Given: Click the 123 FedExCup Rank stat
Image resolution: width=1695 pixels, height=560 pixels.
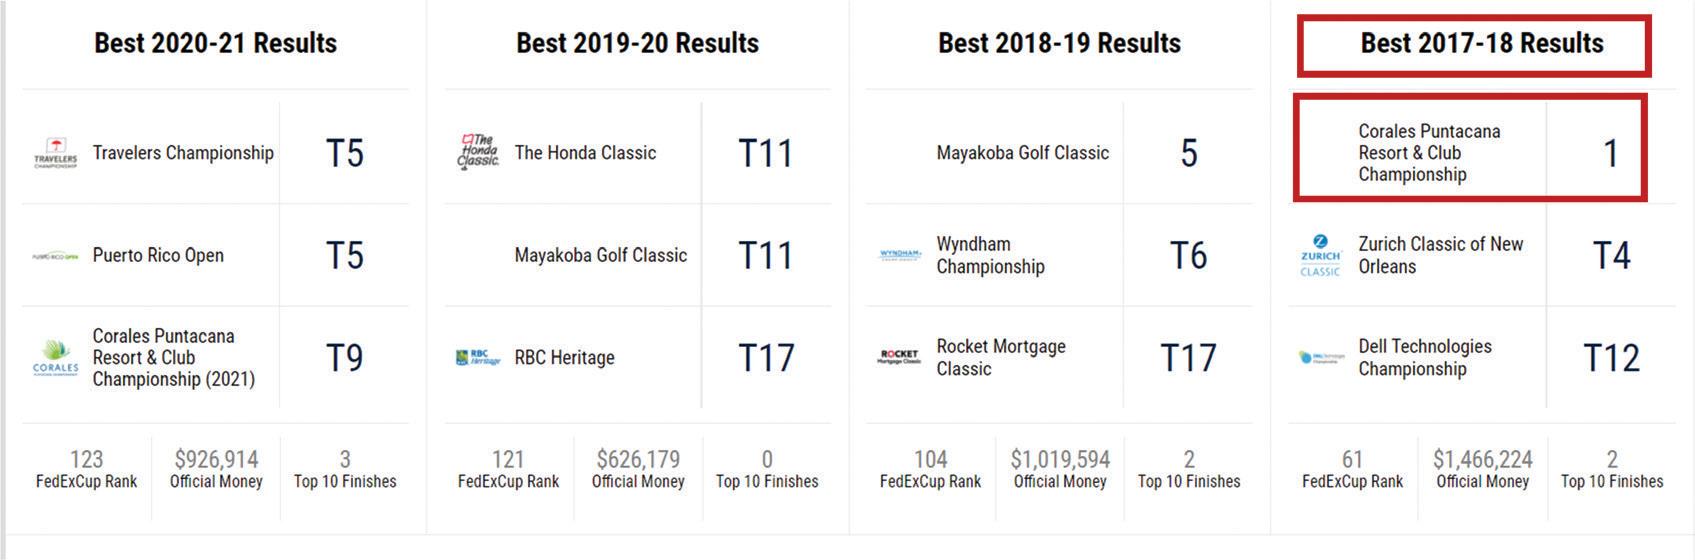Looking at the screenshot, I should (x=86, y=468).
